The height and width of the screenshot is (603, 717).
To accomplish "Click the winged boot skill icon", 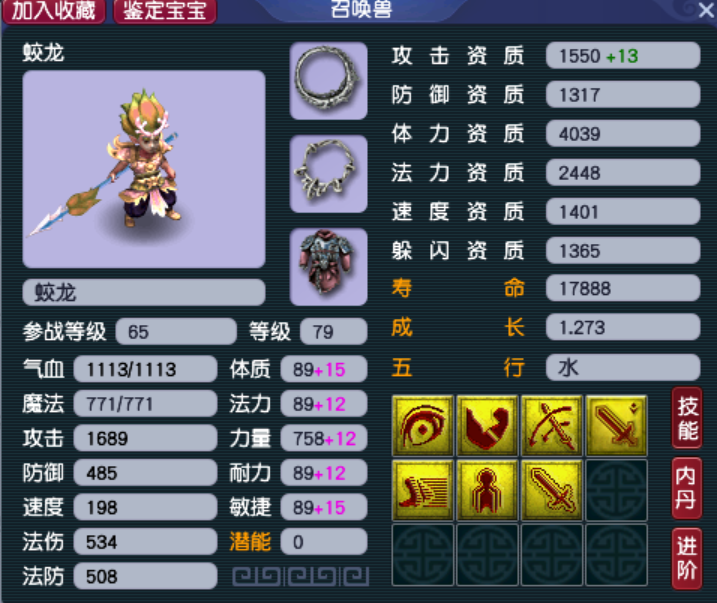I will [x=423, y=490].
